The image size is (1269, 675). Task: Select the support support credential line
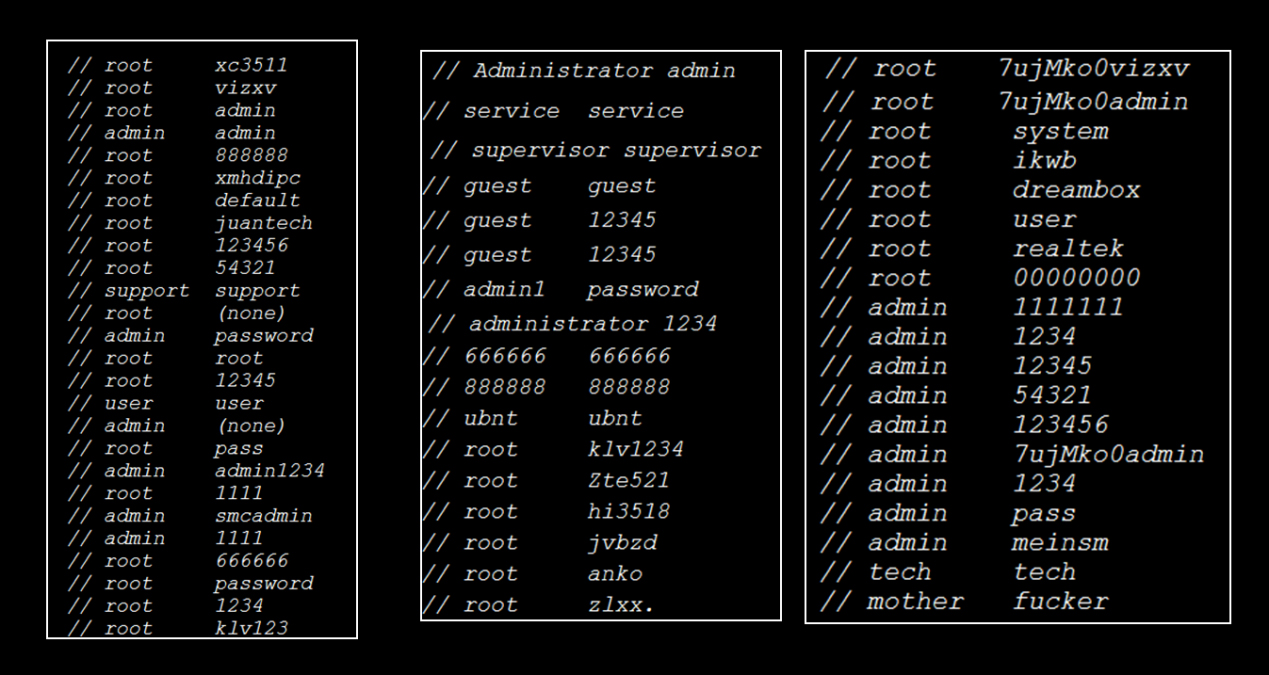(184, 291)
